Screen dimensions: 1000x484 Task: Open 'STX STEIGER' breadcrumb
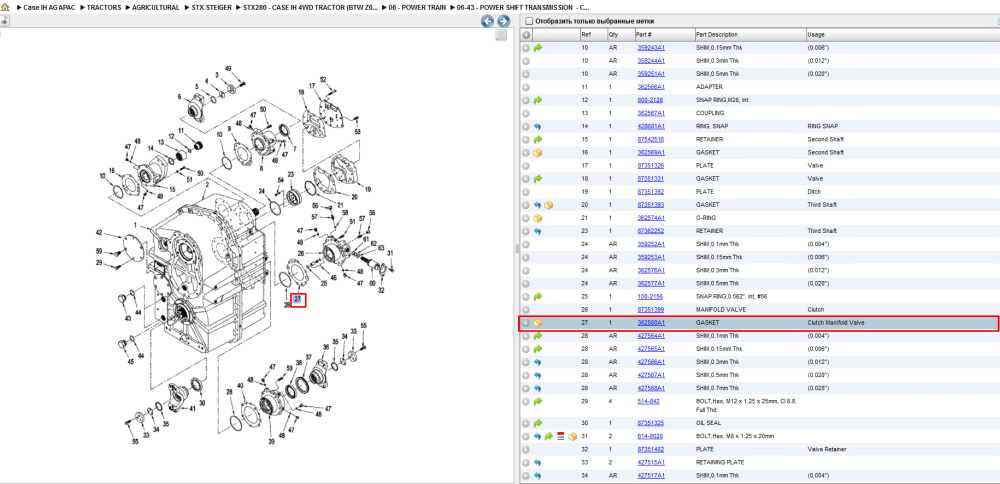(212, 8)
